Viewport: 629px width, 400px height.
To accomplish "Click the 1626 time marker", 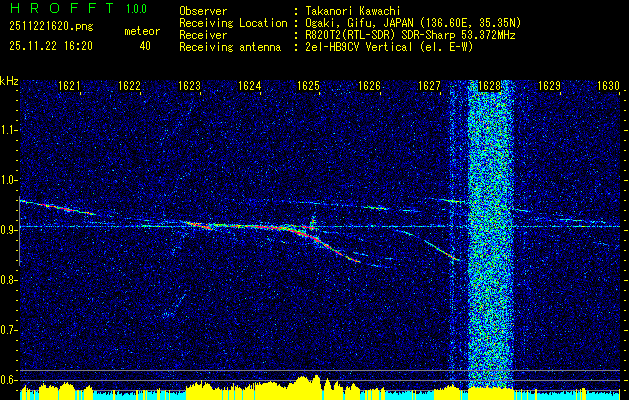I will coord(369,85).
